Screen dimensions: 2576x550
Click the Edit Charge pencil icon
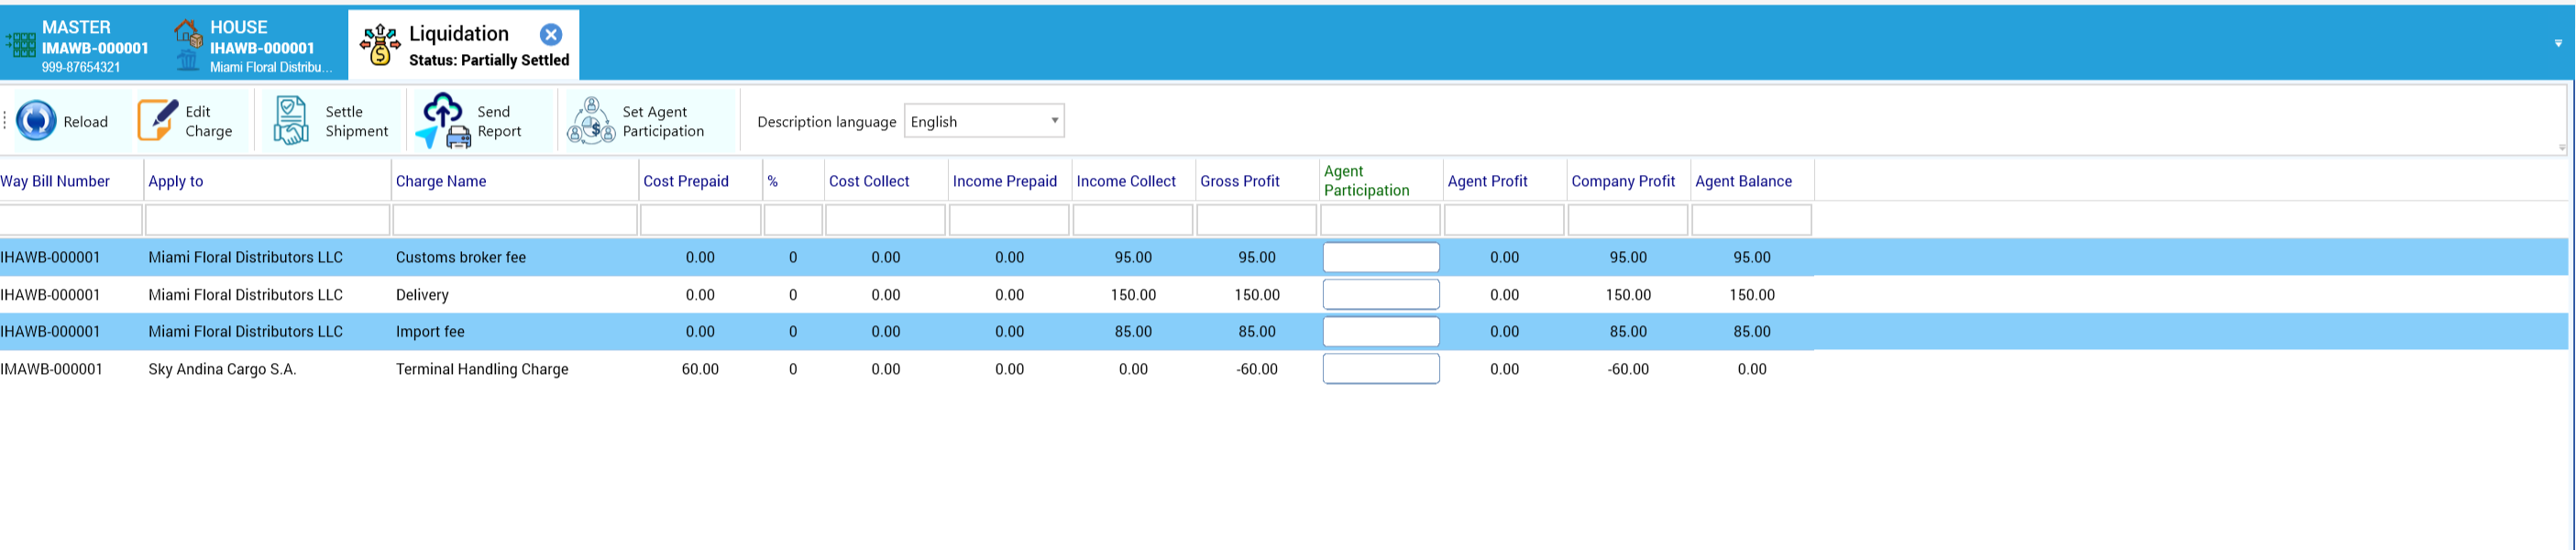click(x=157, y=121)
